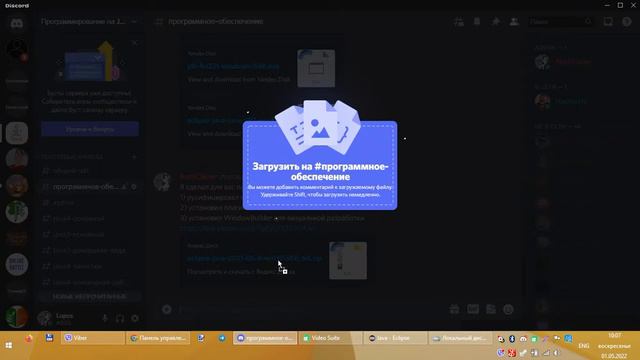The height and width of the screenshot is (360, 640).
Task: Open the bottom Yandex Disk preview thumbnail
Action: coord(348,261)
